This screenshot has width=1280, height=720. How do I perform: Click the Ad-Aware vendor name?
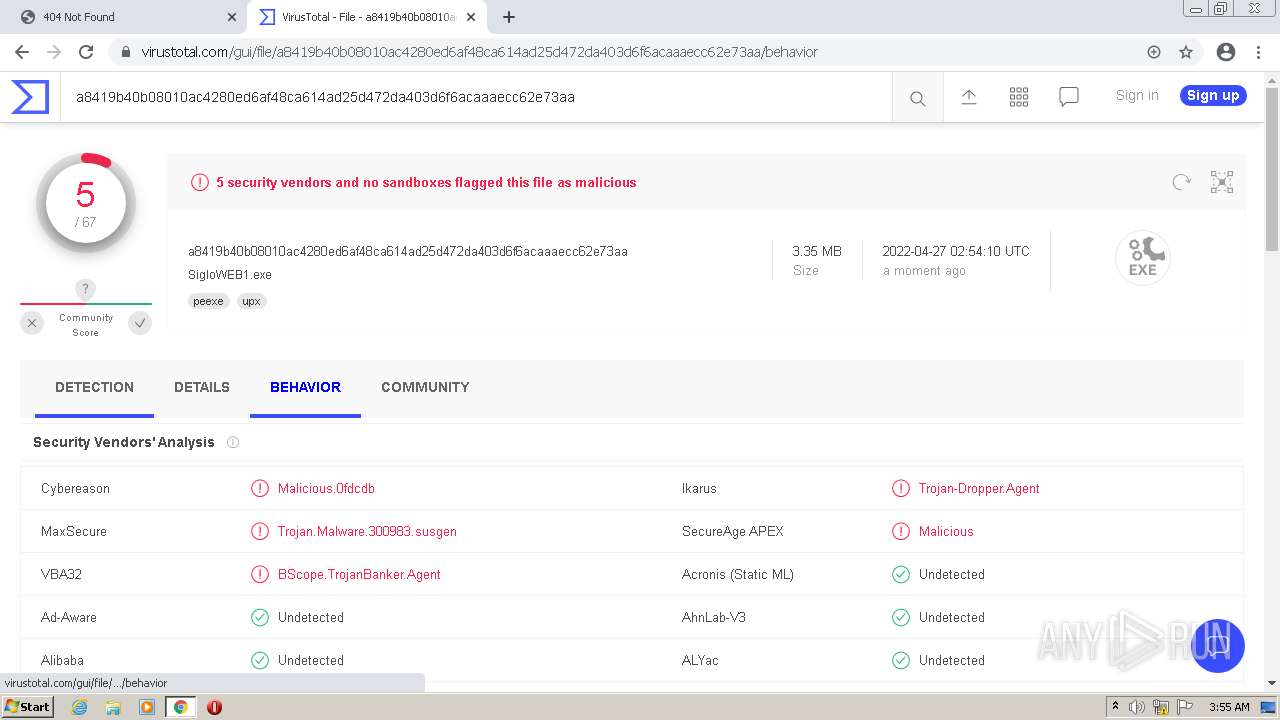tap(69, 617)
